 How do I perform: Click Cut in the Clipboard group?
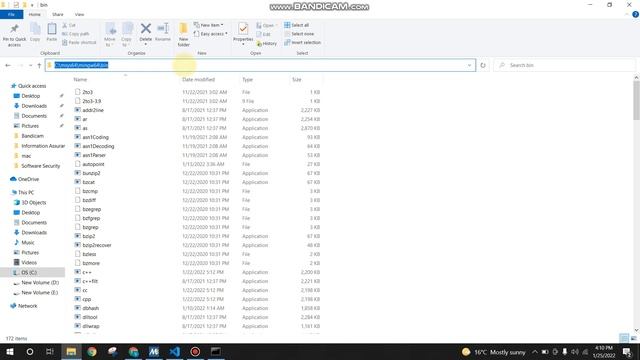(x=69, y=25)
